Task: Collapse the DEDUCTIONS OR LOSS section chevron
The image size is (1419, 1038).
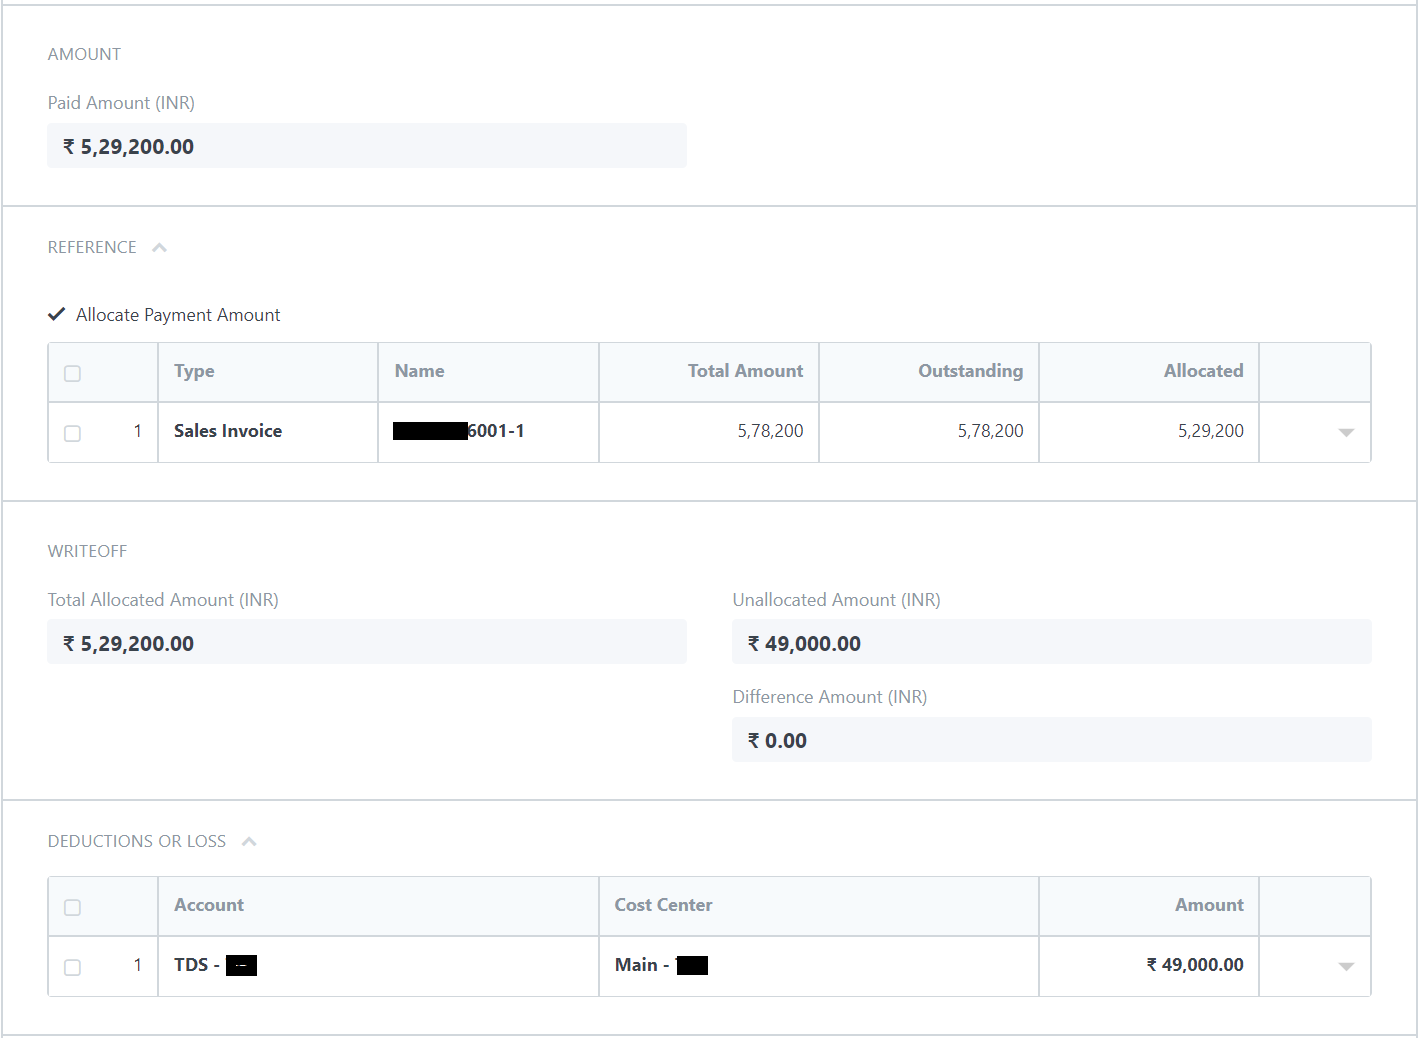Action: pyautogui.click(x=248, y=841)
